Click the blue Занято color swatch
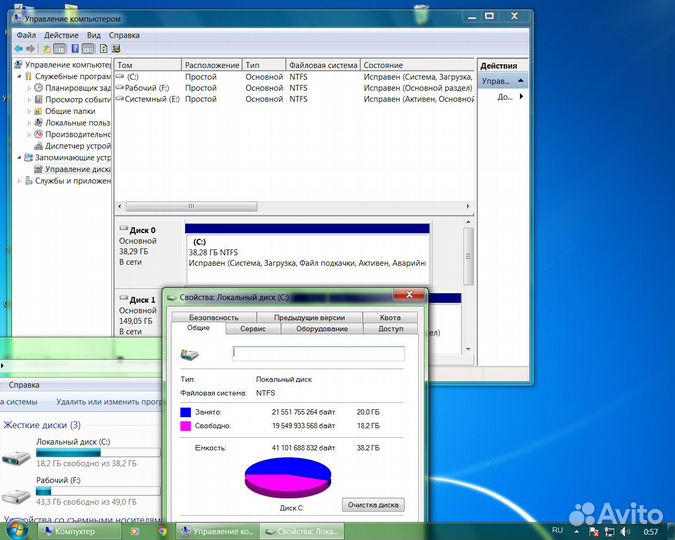The width and height of the screenshot is (675, 540). click(x=186, y=412)
